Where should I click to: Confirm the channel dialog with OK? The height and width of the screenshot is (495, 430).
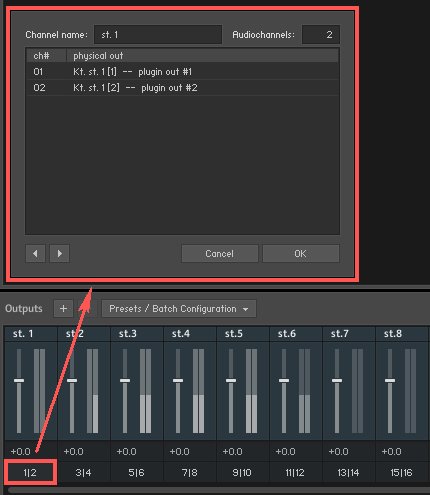pos(301,254)
